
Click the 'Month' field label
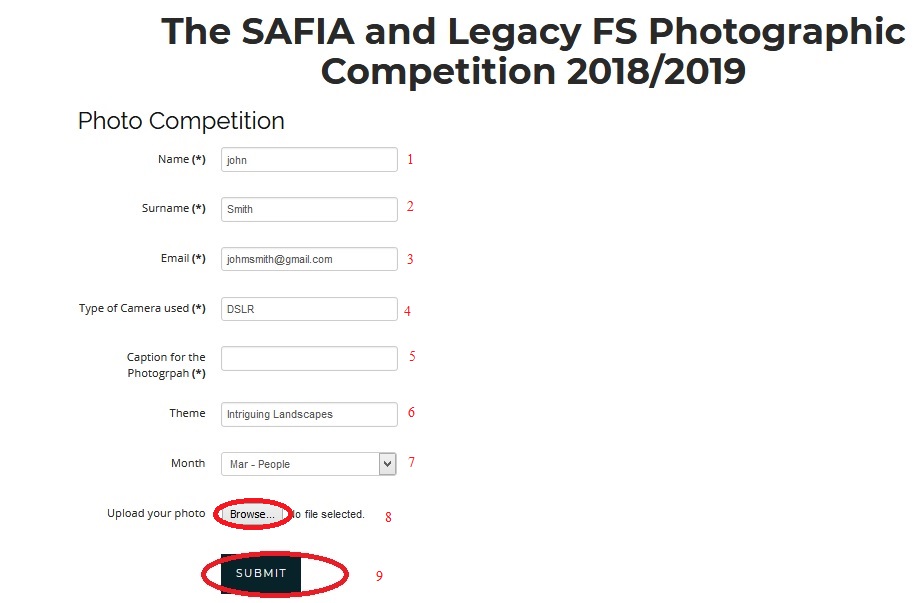tap(188, 463)
